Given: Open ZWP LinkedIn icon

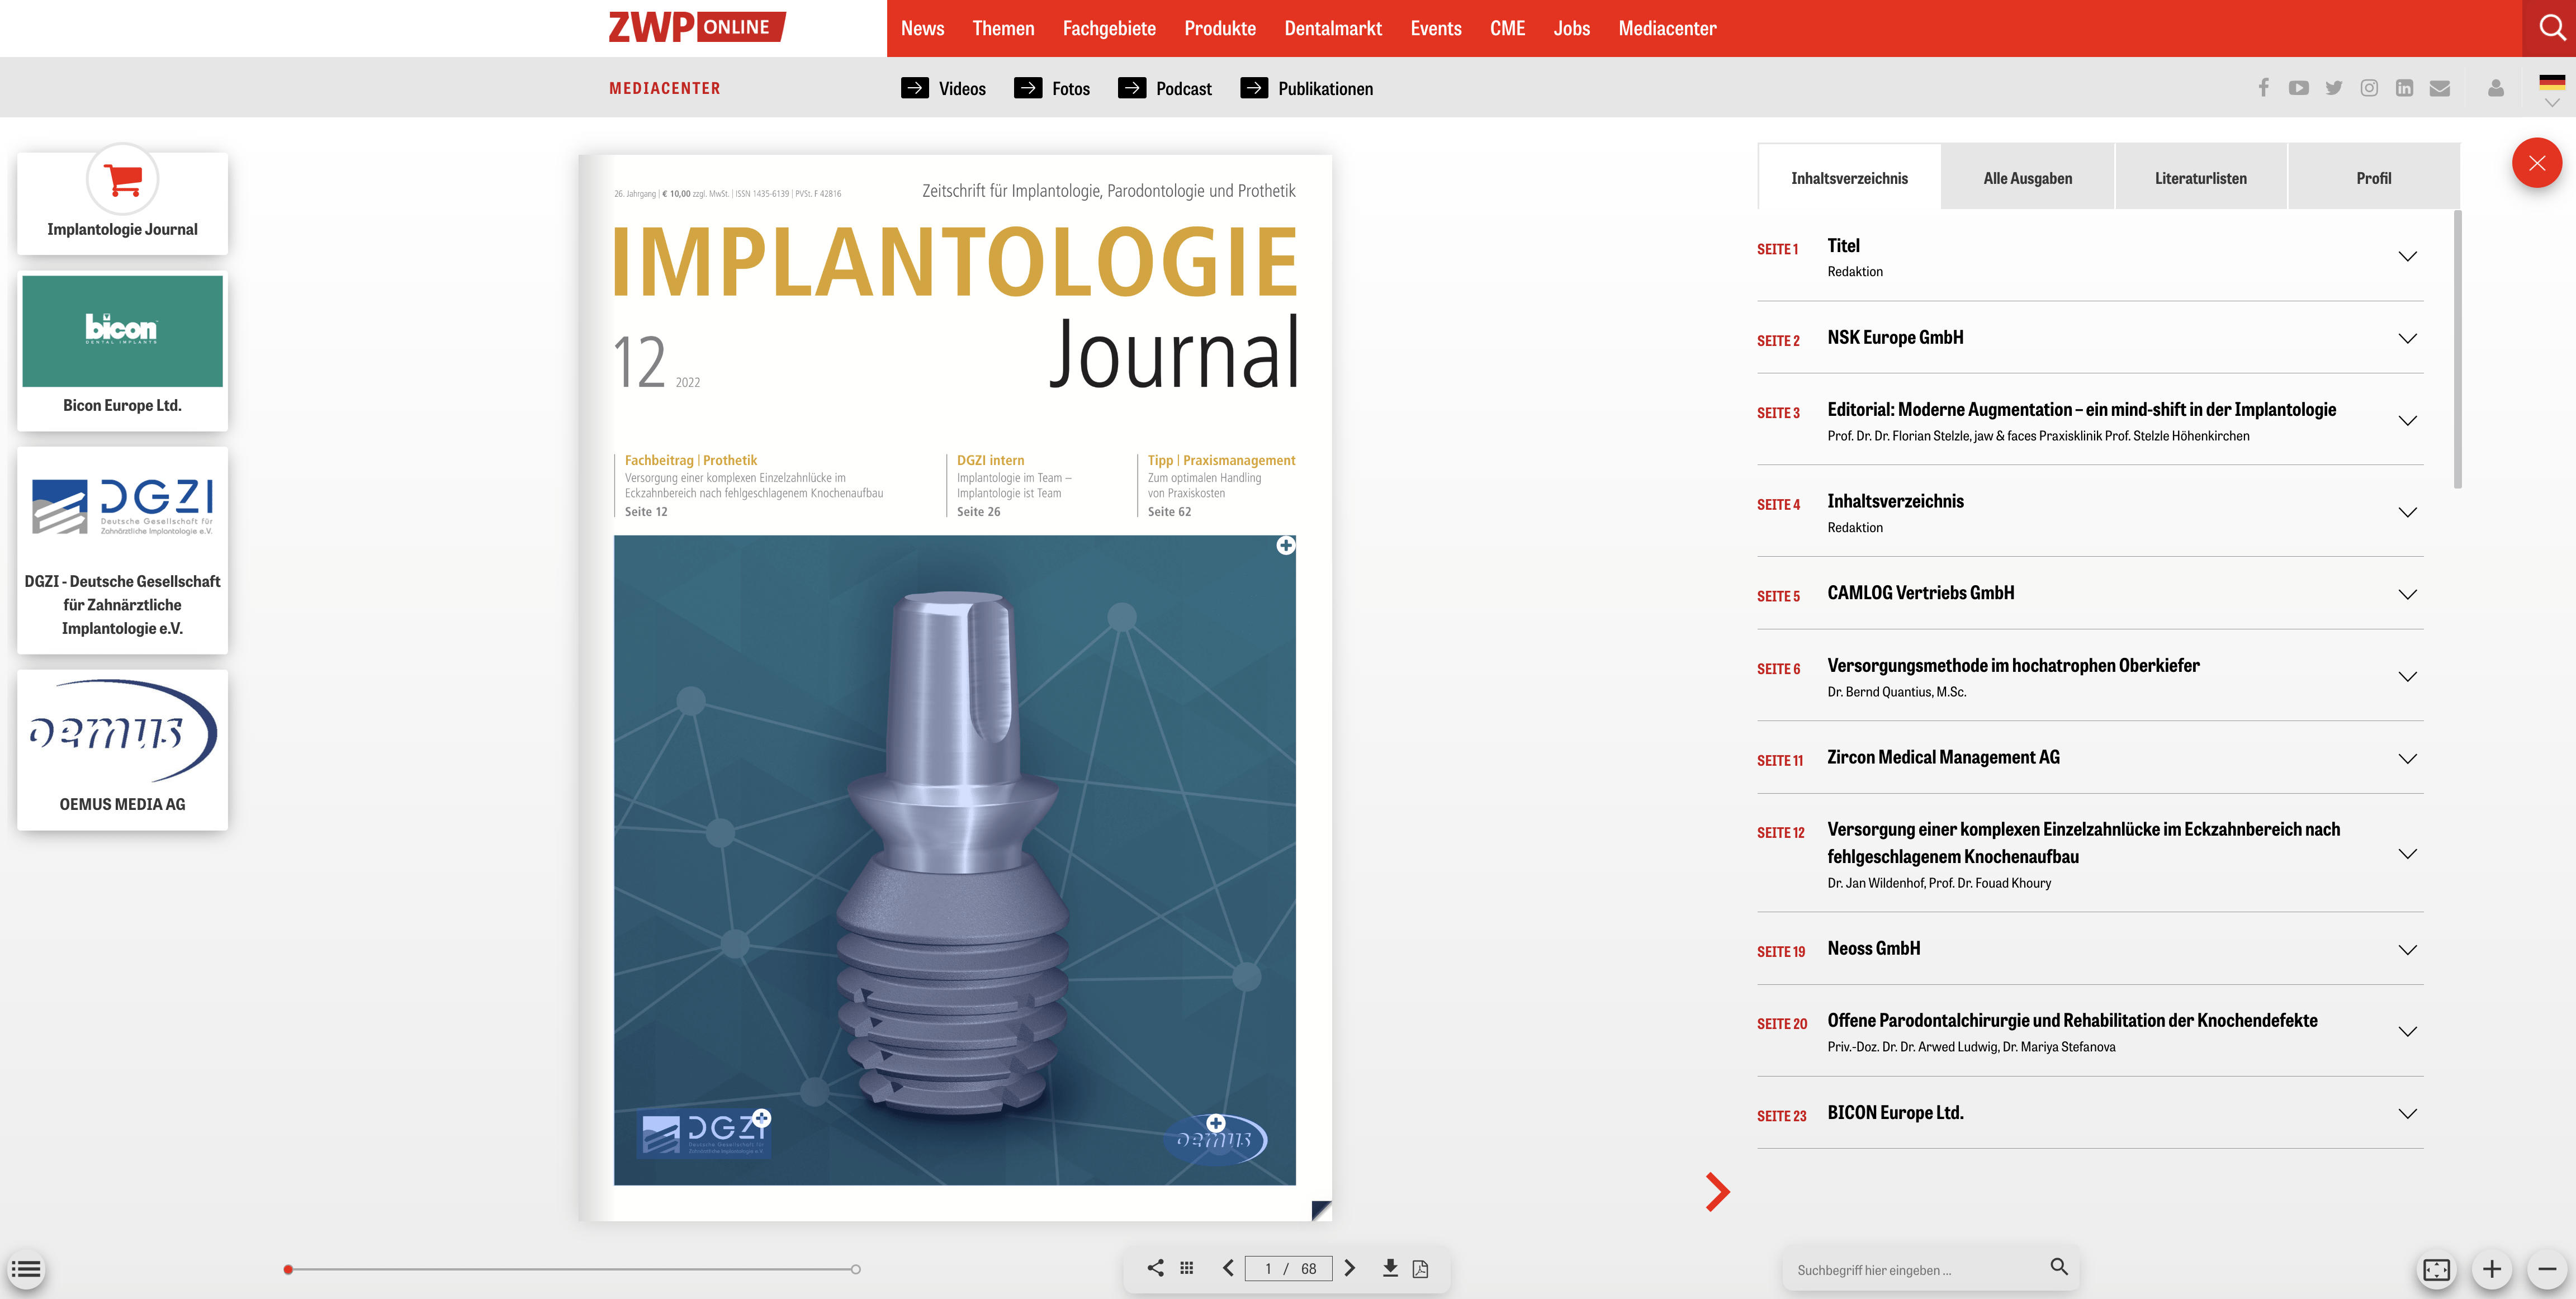Looking at the screenshot, I should pyautogui.click(x=2404, y=88).
